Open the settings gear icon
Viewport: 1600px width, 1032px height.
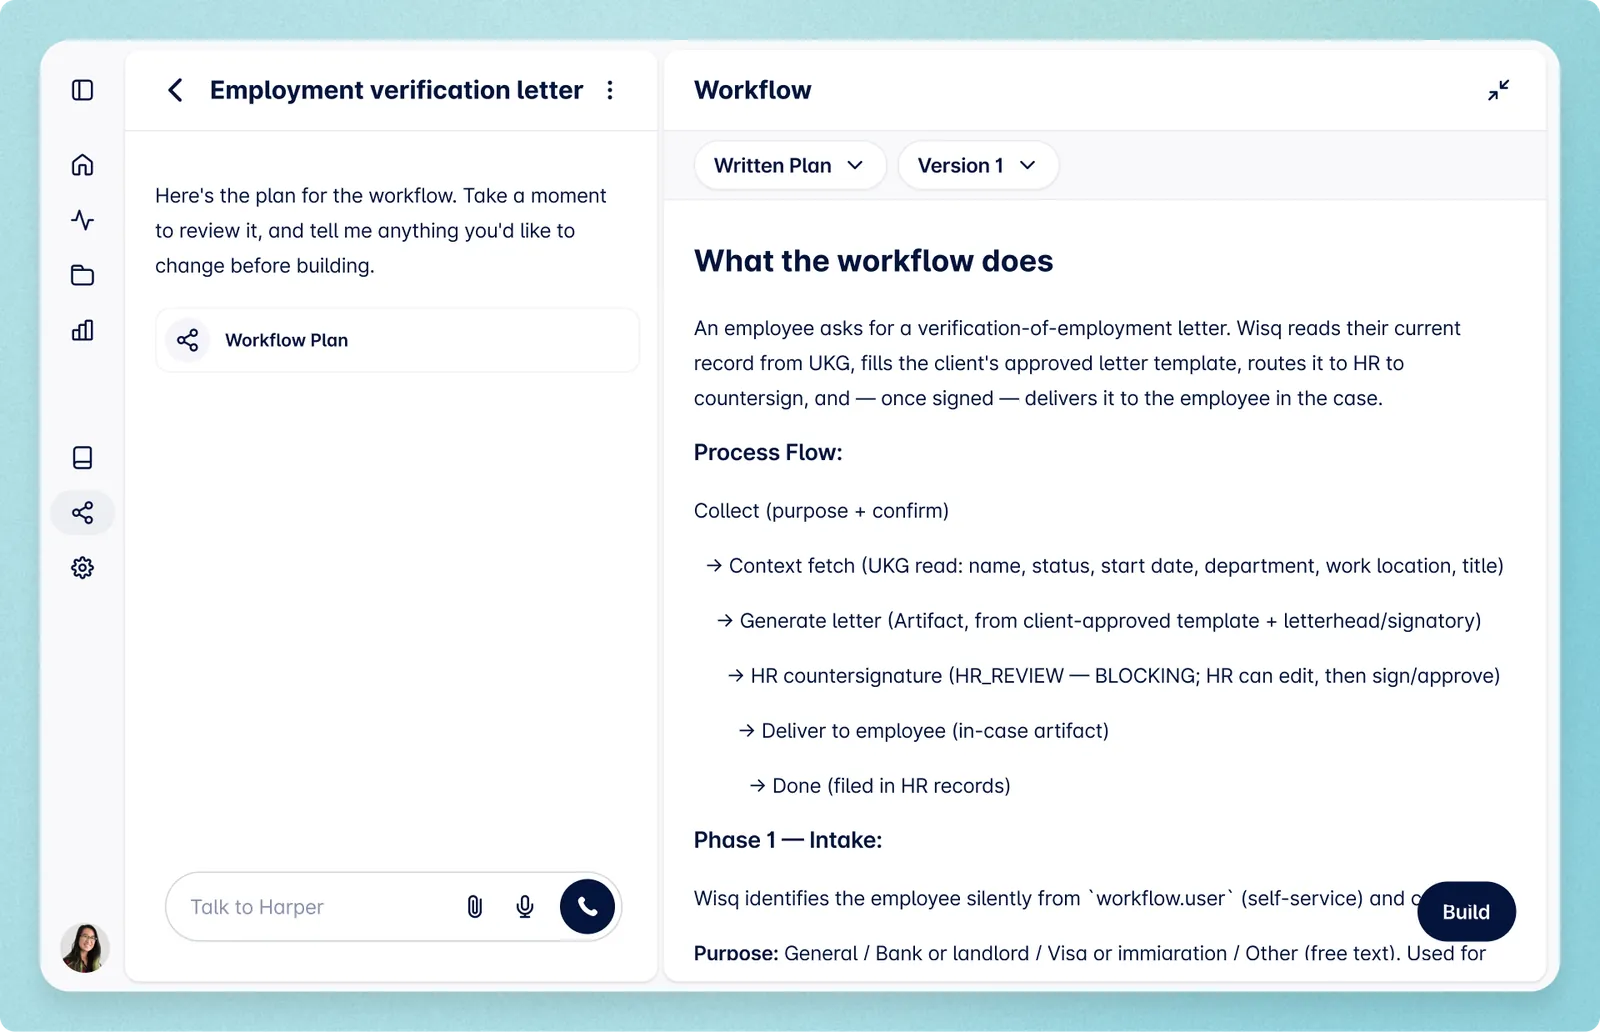pos(83,568)
